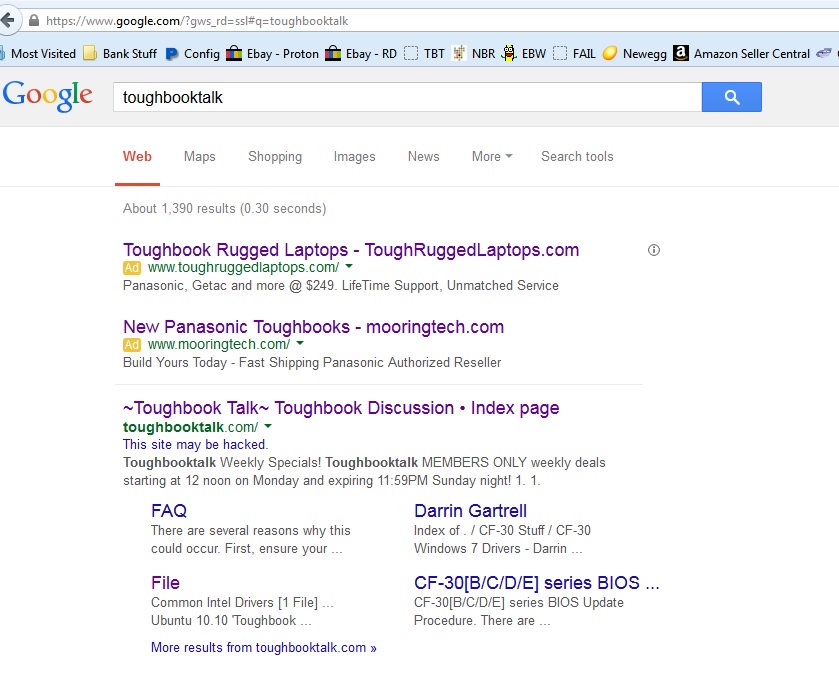Click the Google logo

pyautogui.click(x=48, y=96)
